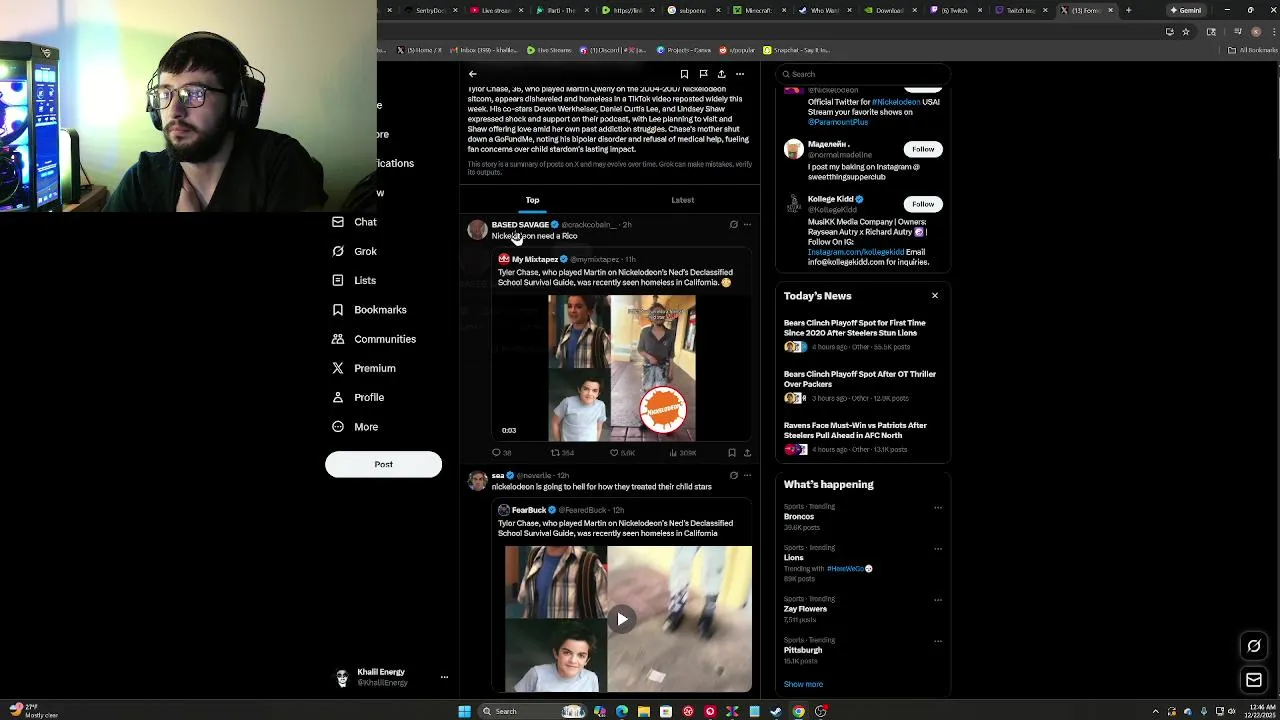
Task: Click the Post button
Action: (x=383, y=464)
